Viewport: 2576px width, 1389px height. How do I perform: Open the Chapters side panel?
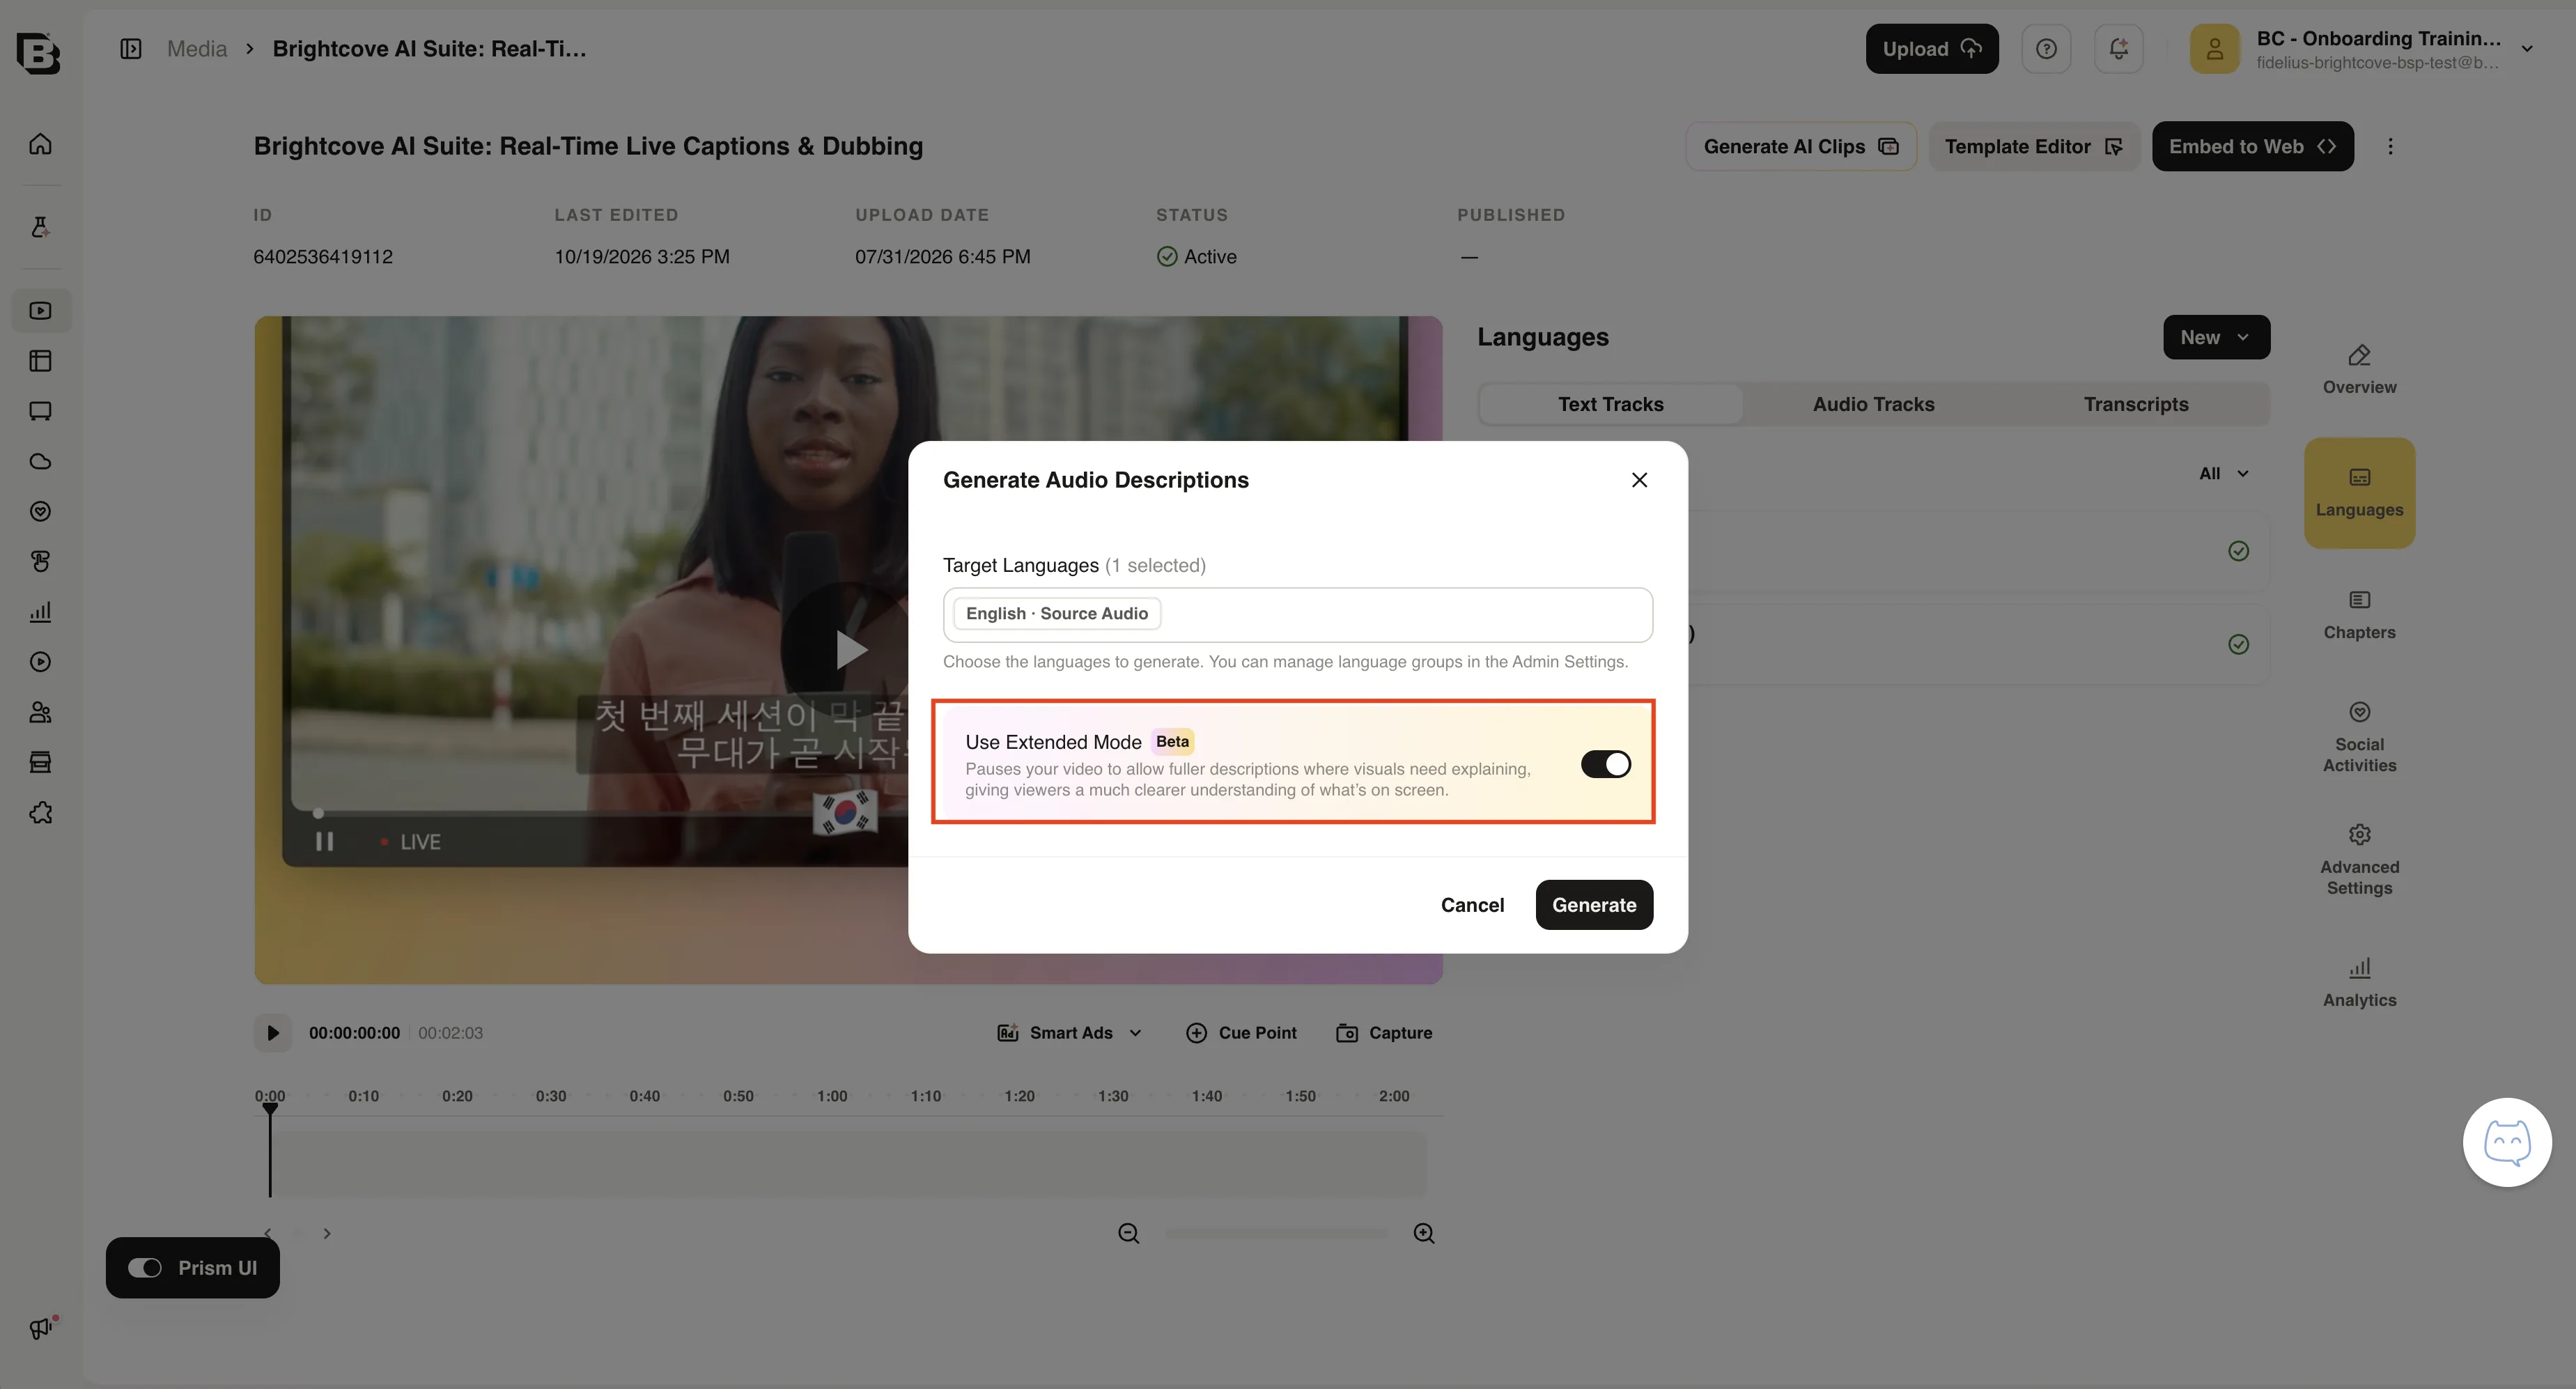2359,615
